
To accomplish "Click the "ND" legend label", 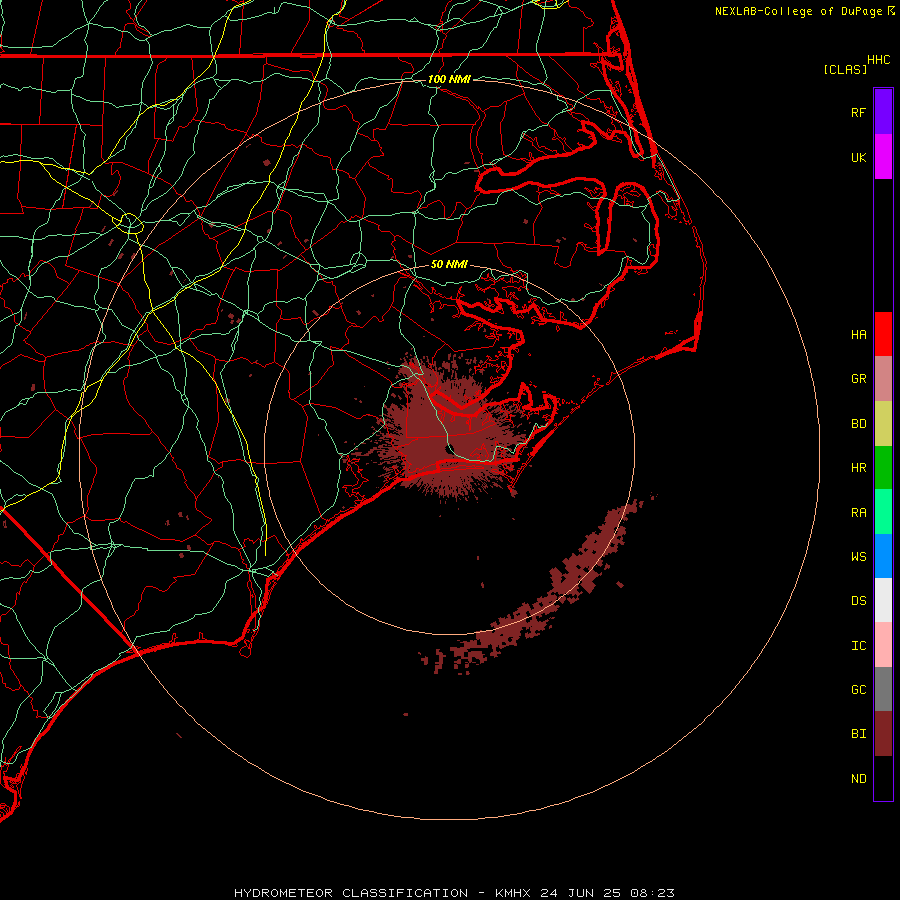I will (x=858, y=778).
